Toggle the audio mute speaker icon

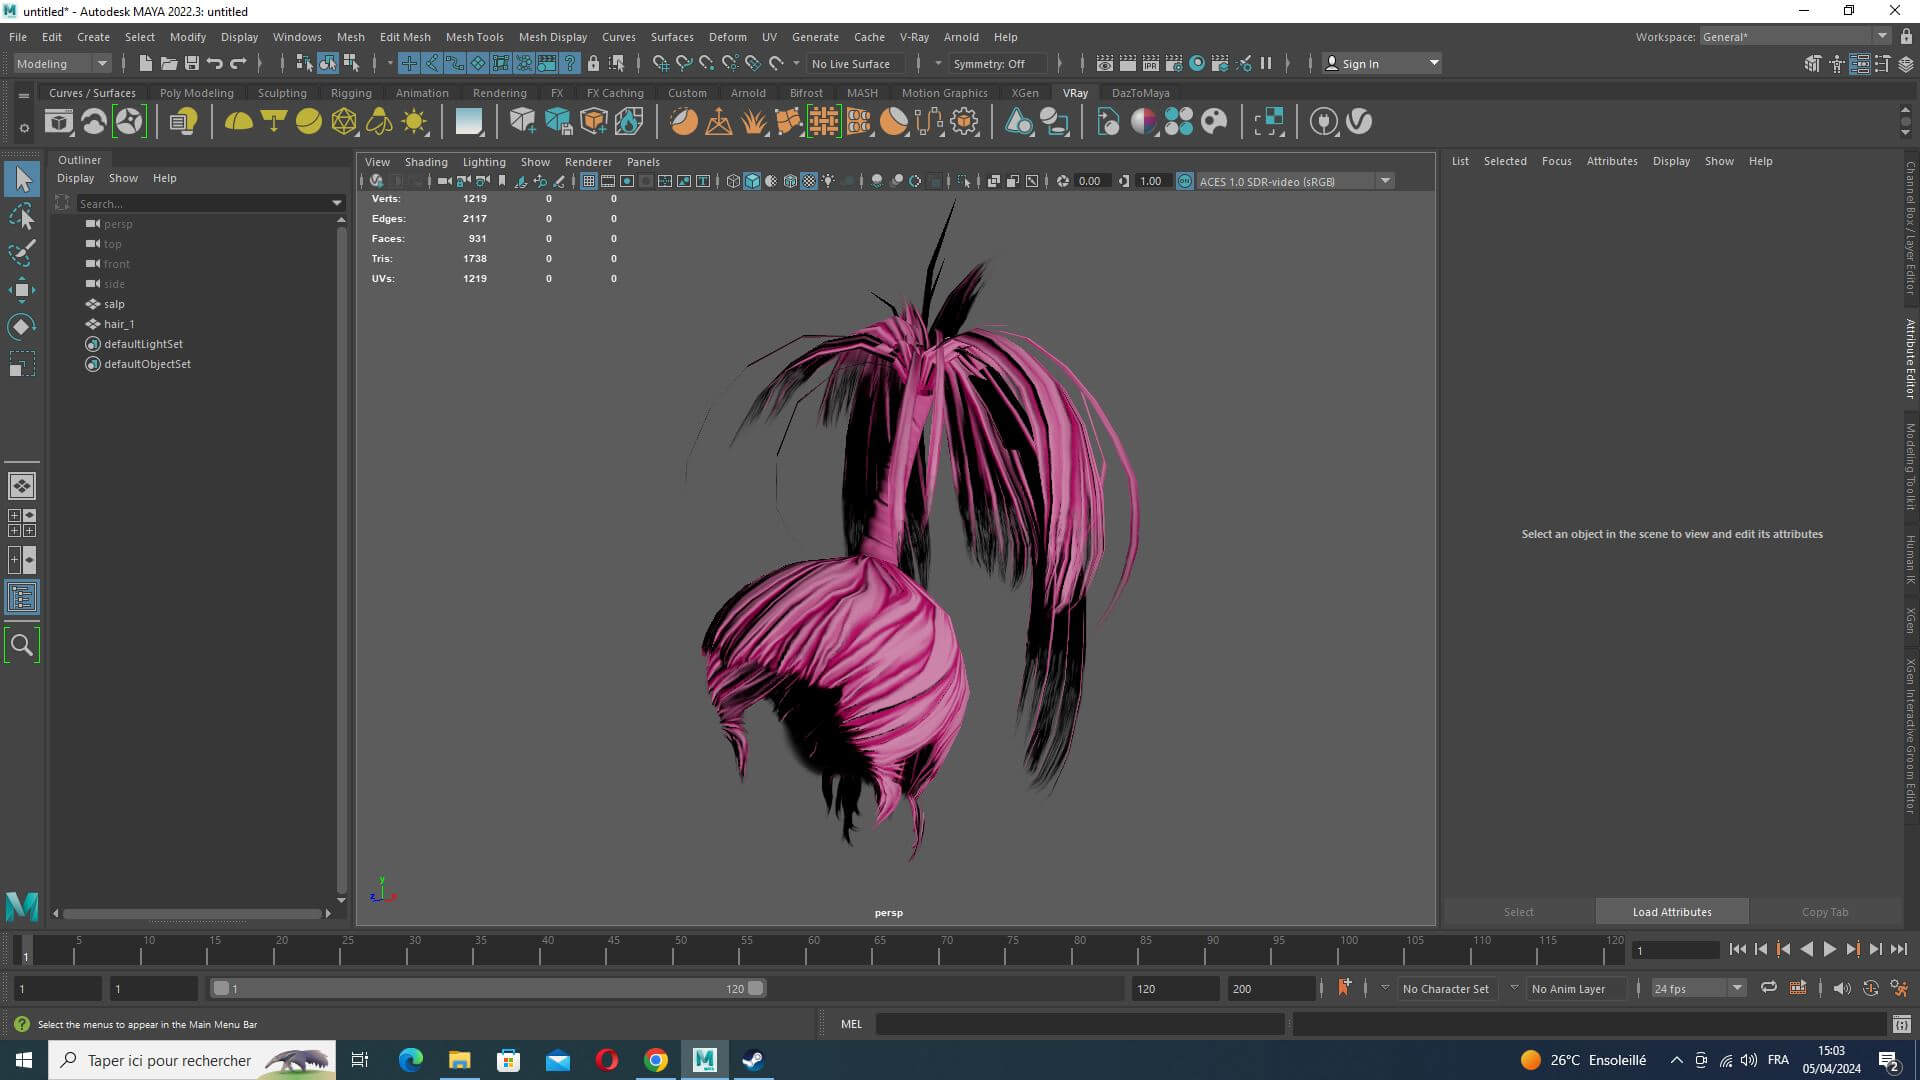click(x=1841, y=988)
